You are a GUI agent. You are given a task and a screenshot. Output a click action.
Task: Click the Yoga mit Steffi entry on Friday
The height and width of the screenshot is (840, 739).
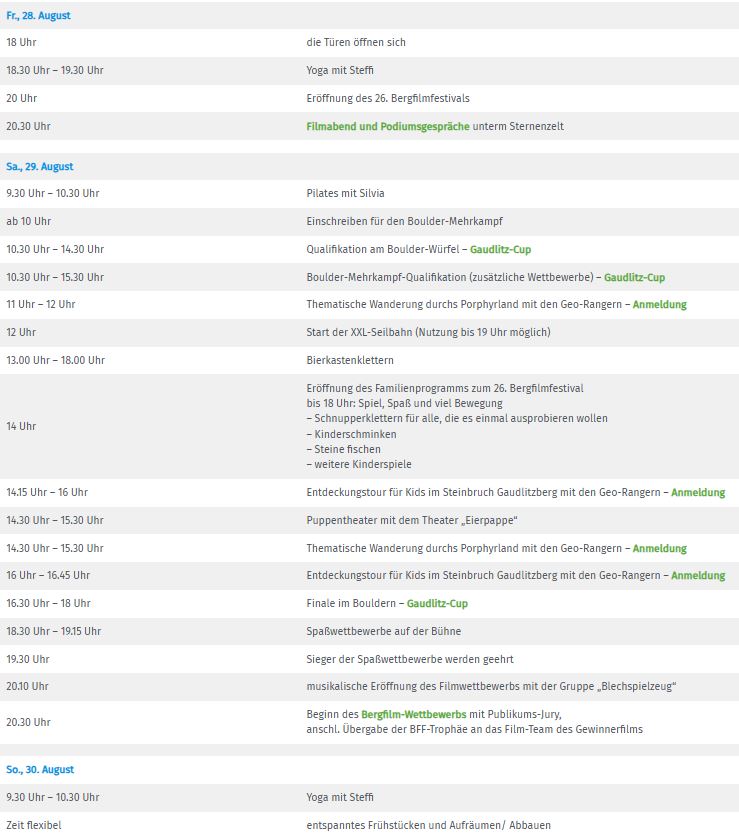click(340, 71)
